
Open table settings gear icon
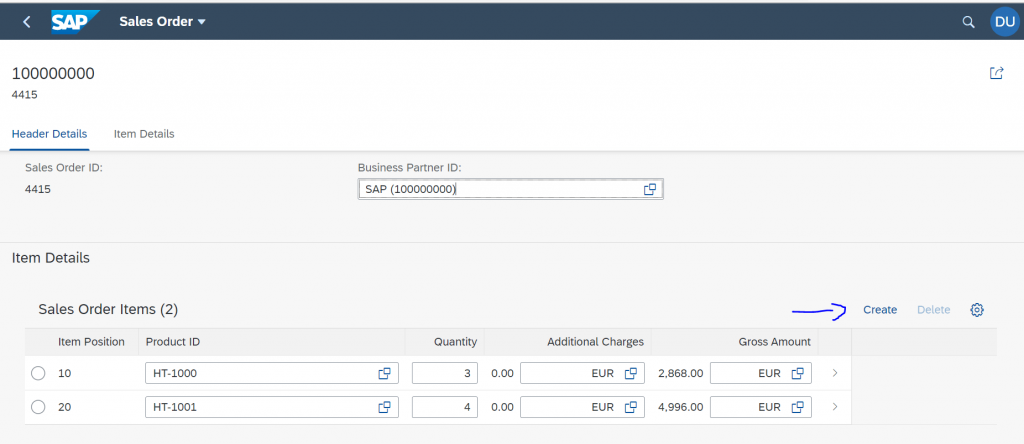pos(977,310)
